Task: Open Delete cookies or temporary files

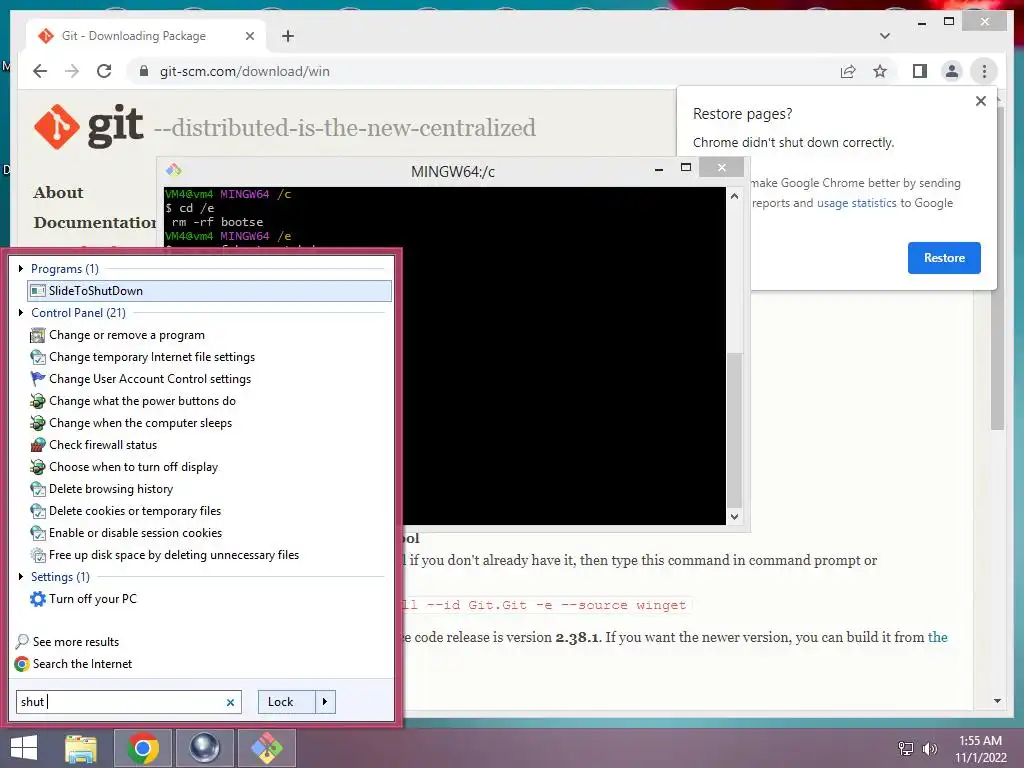Action: point(135,511)
